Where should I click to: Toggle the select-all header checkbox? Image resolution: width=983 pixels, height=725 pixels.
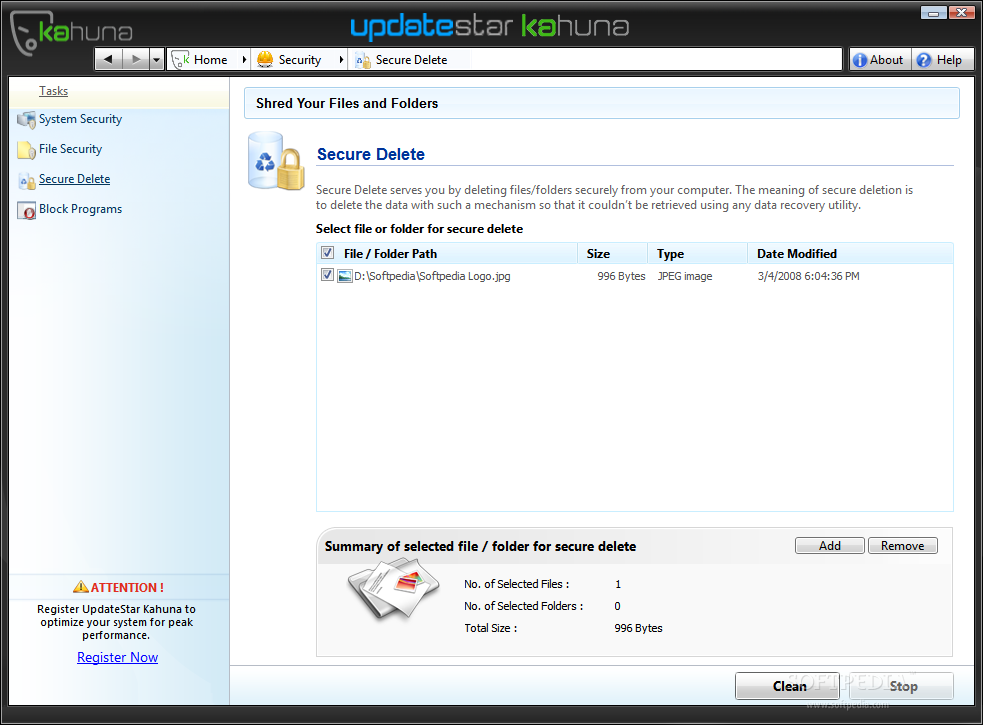pyautogui.click(x=327, y=253)
